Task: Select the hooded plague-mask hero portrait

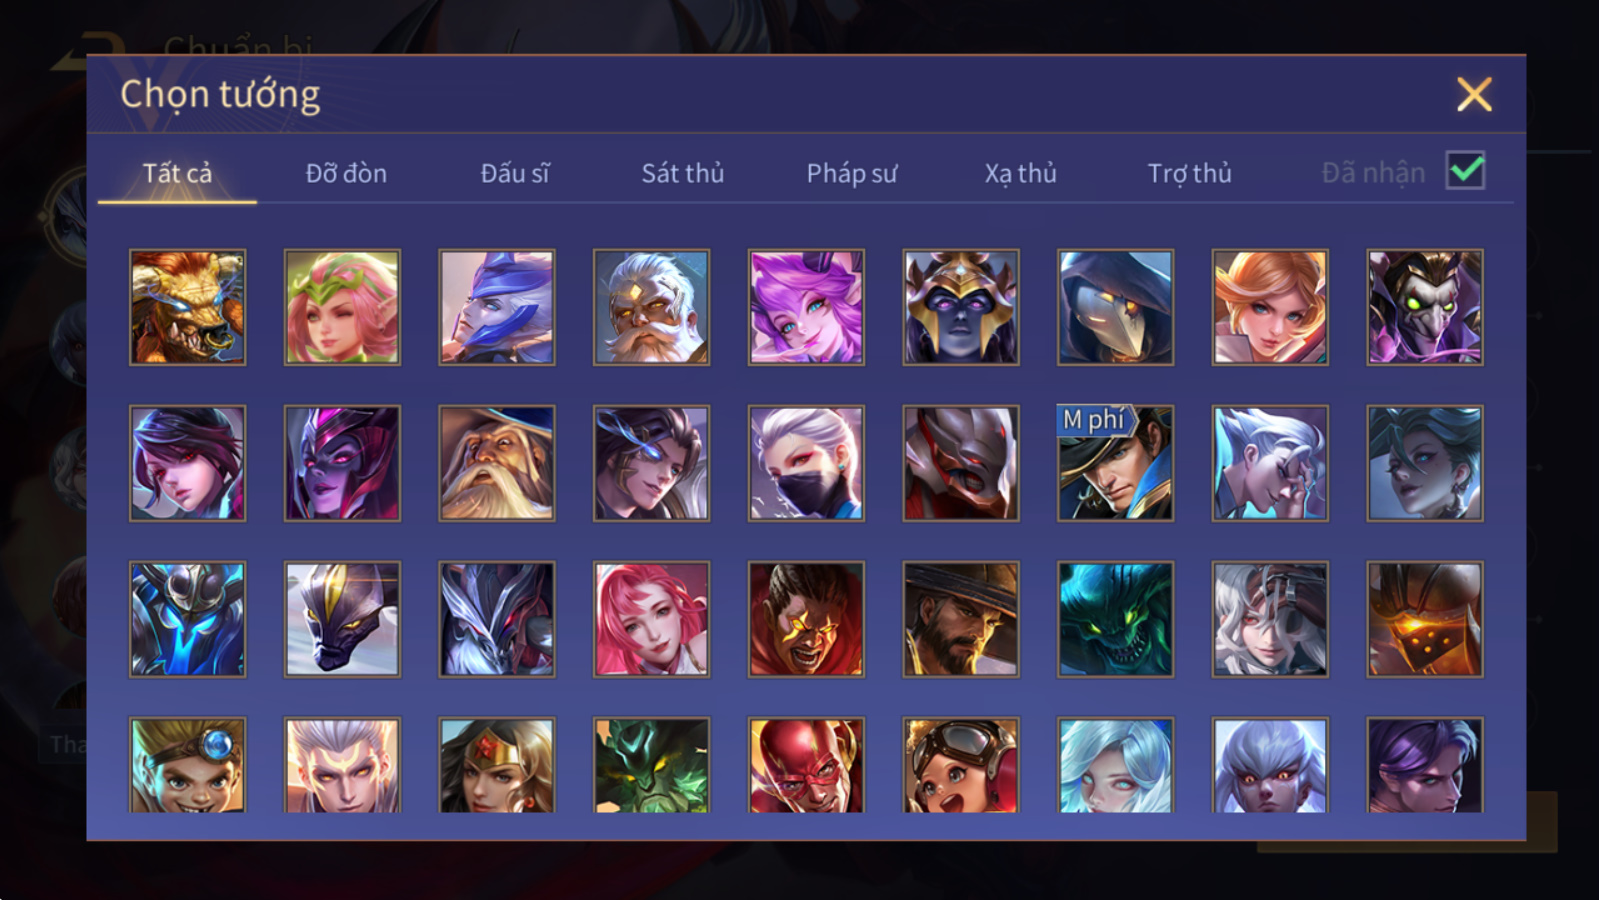Action: click(x=1115, y=307)
